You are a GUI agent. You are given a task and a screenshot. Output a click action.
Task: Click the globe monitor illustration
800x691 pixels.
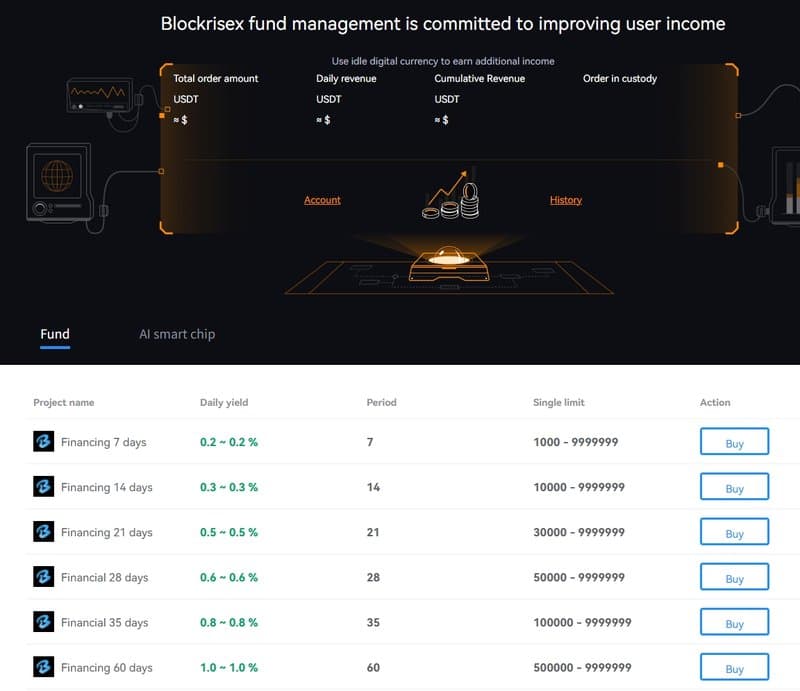tap(59, 182)
